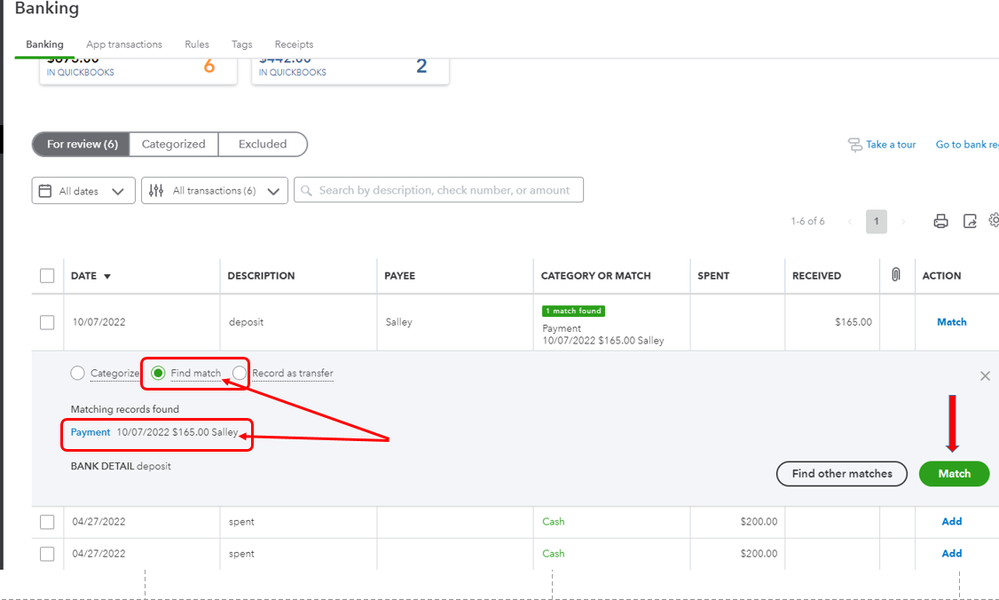Switch to Categorized tab
Image resolution: width=999 pixels, height=600 pixels.
tap(173, 144)
